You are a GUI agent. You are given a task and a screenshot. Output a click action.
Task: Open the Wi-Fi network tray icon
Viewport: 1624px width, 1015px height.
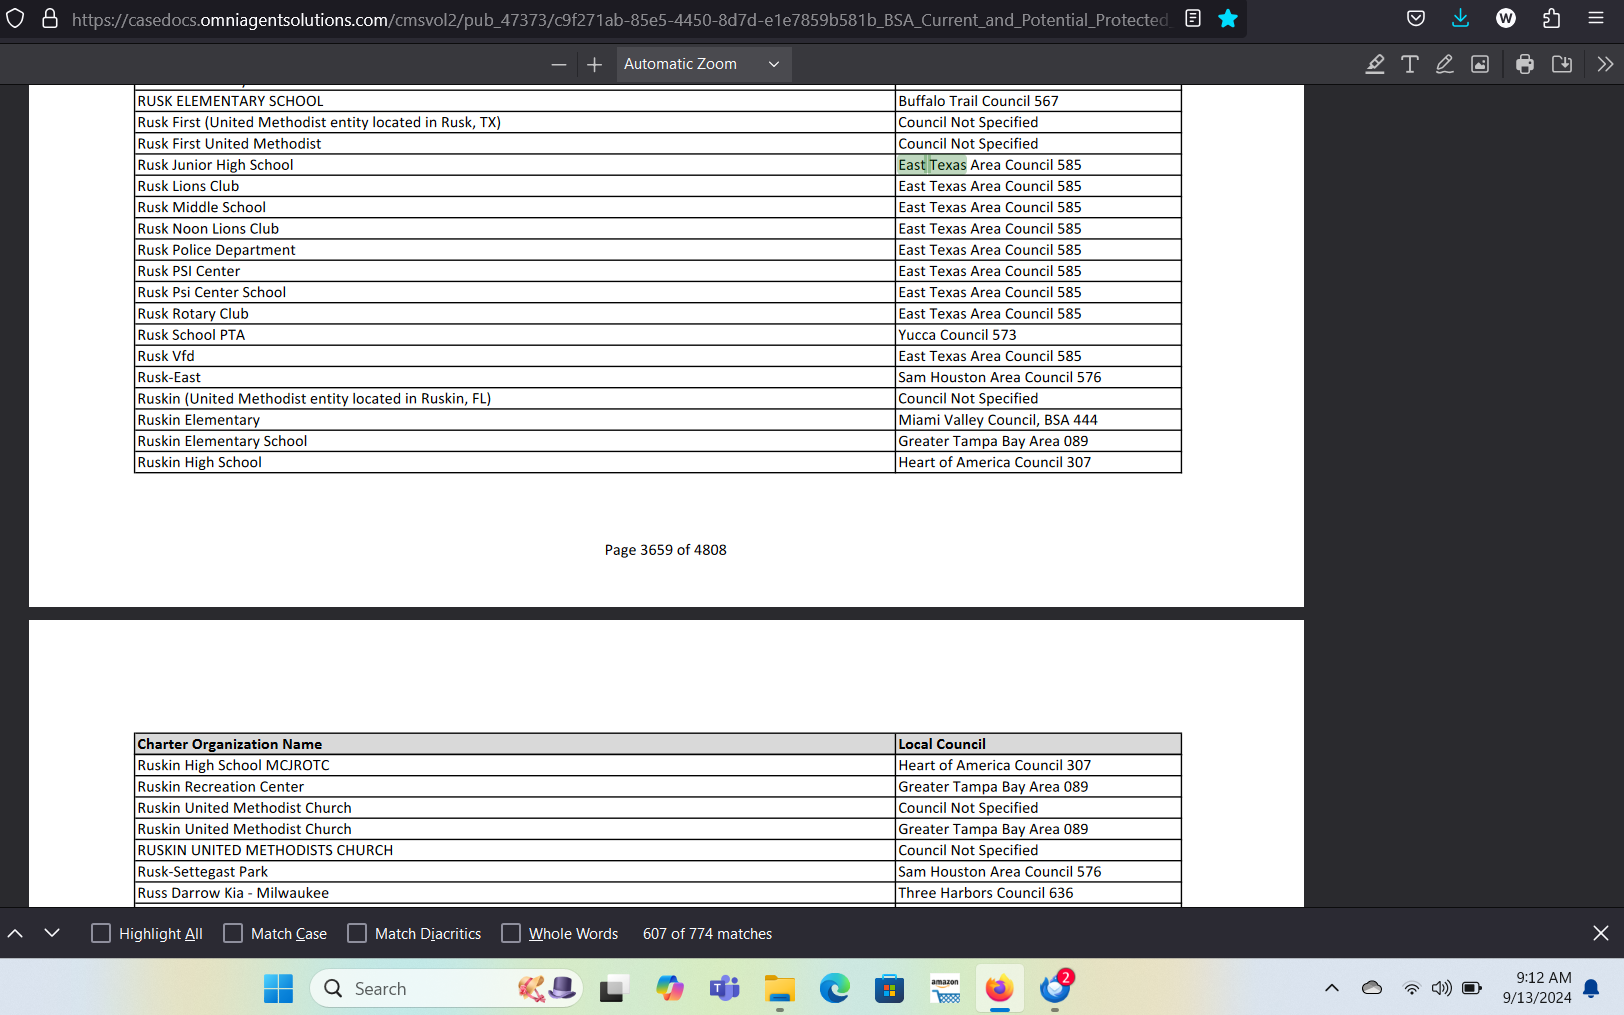1411,988
